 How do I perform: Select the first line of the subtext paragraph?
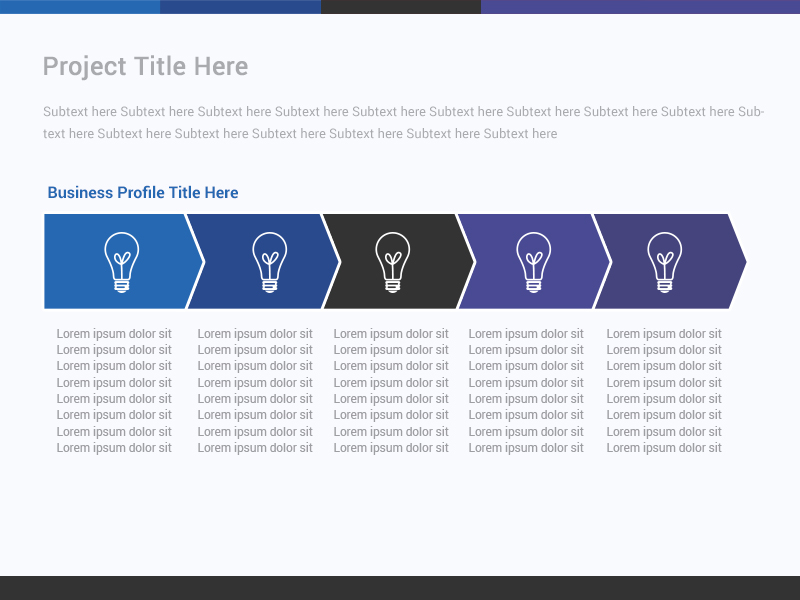tap(403, 112)
